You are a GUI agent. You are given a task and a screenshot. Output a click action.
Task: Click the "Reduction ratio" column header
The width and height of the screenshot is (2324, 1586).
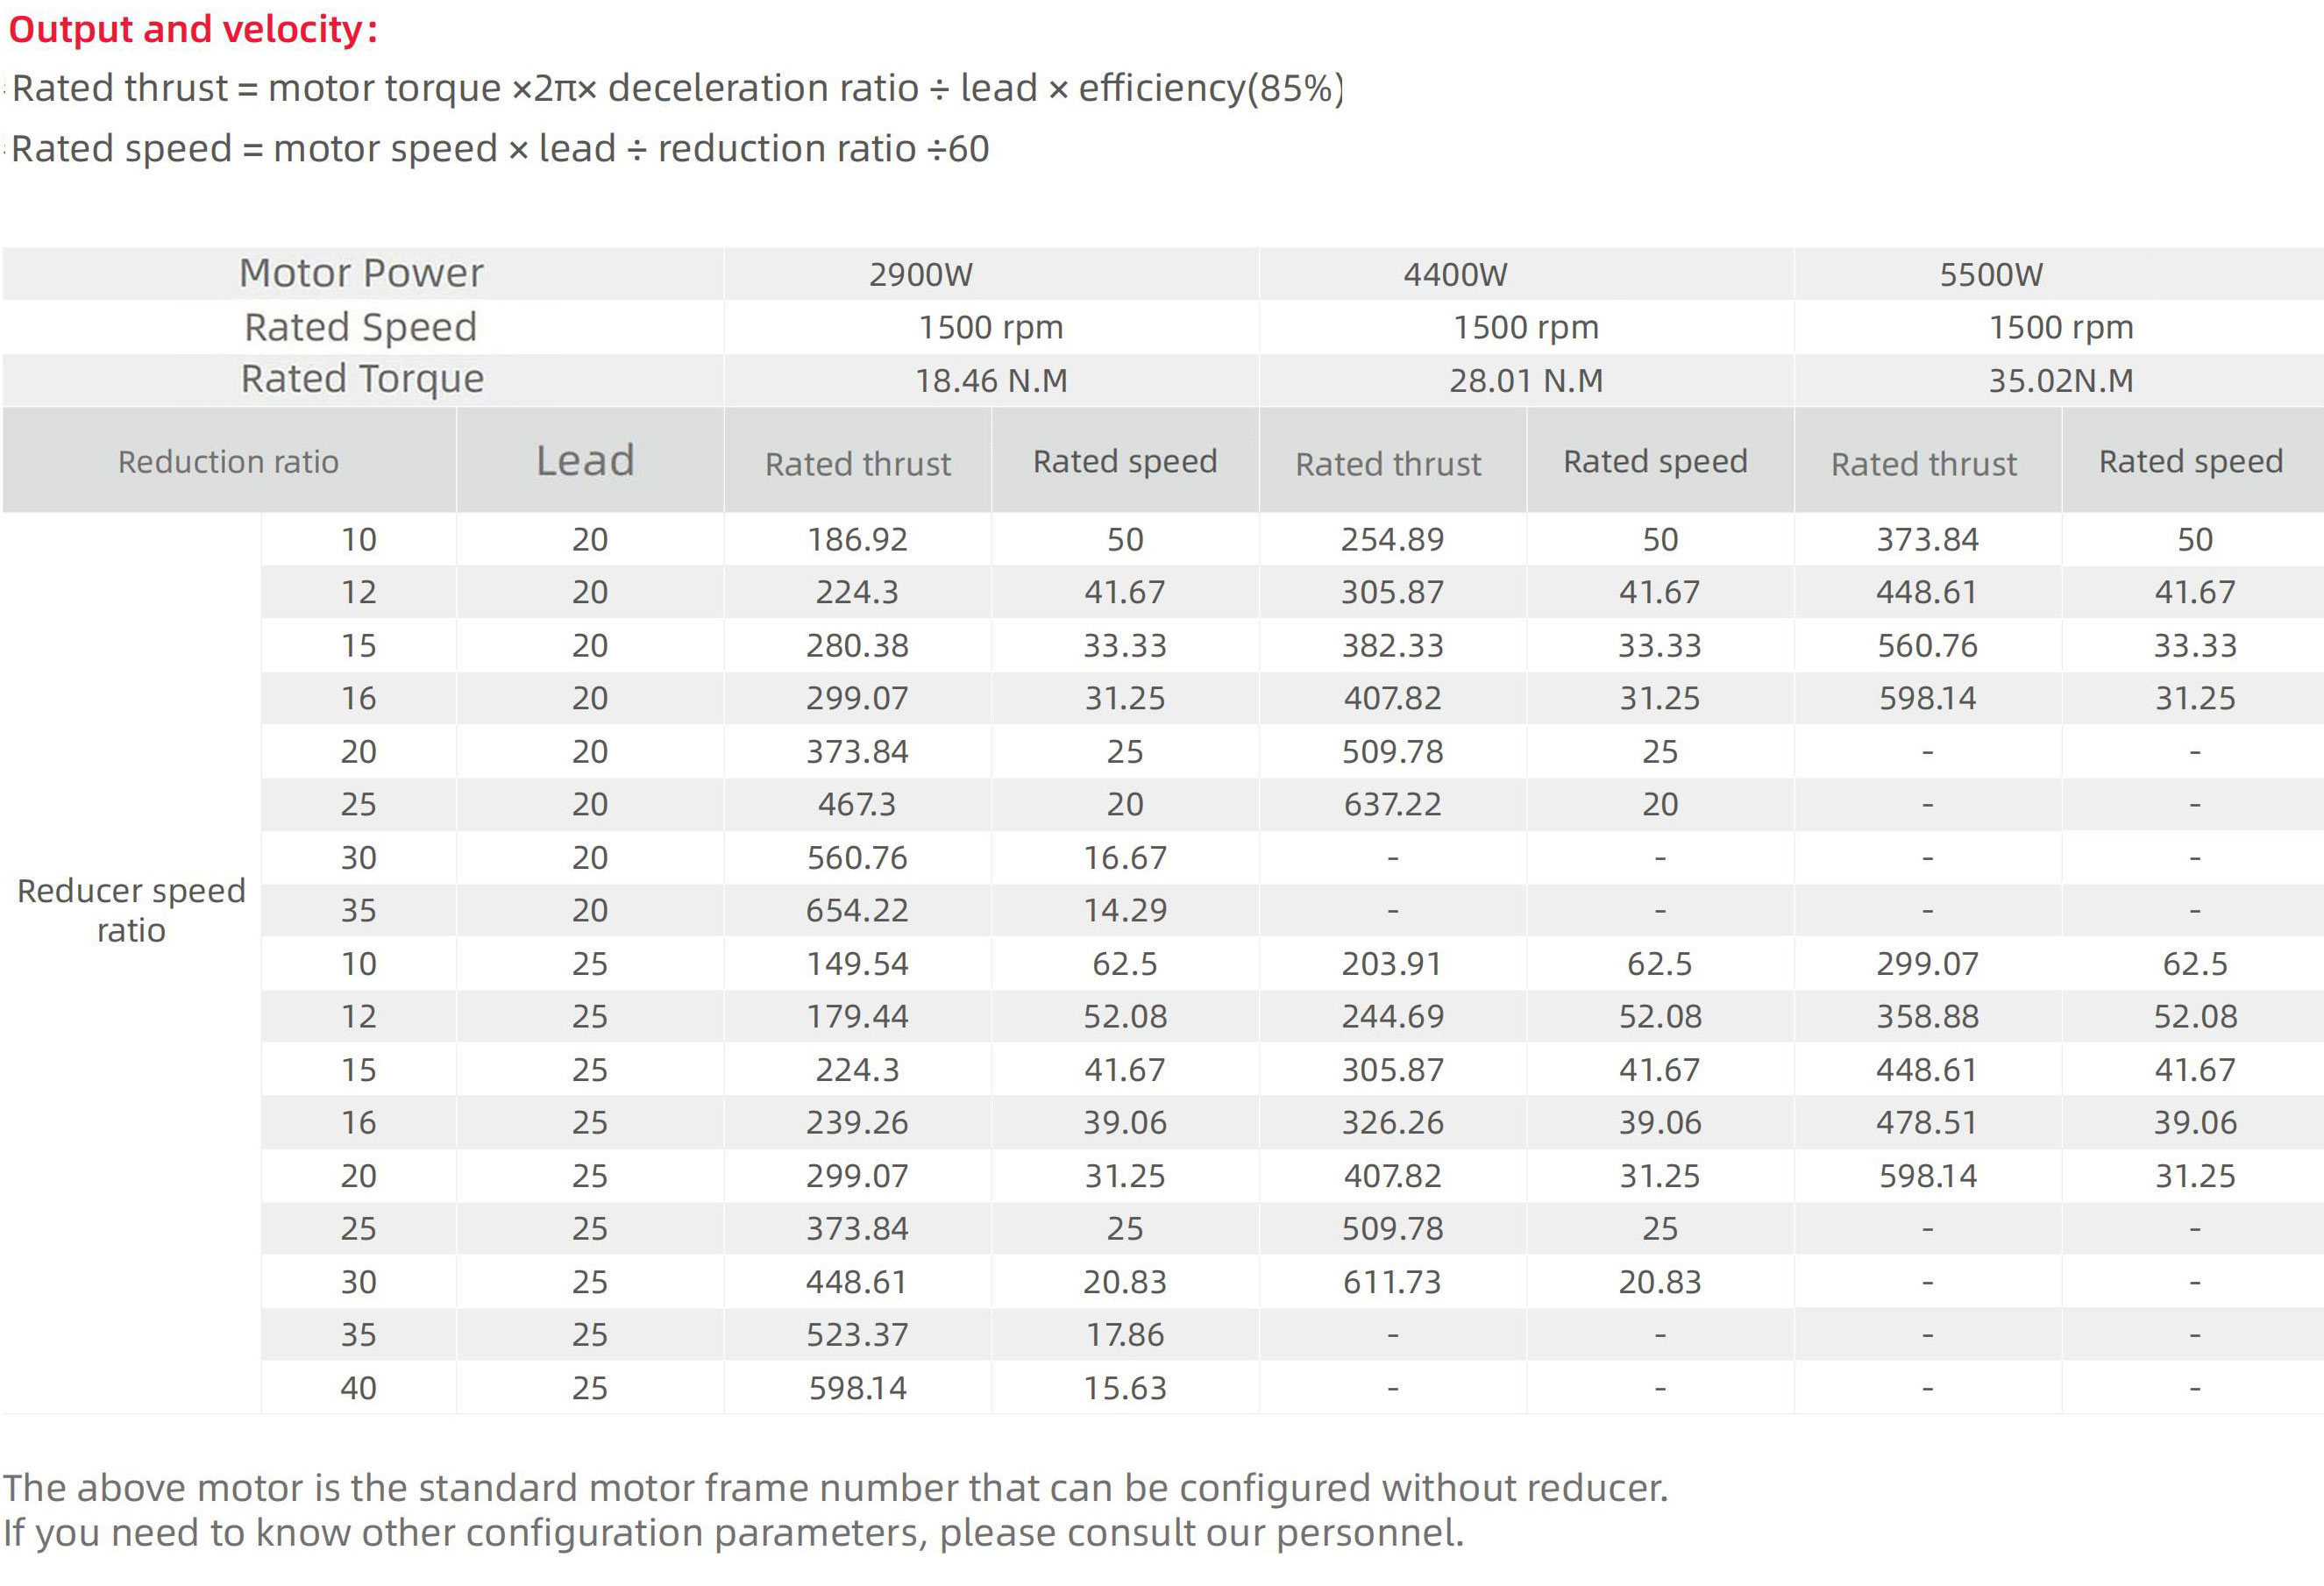pos(228,462)
